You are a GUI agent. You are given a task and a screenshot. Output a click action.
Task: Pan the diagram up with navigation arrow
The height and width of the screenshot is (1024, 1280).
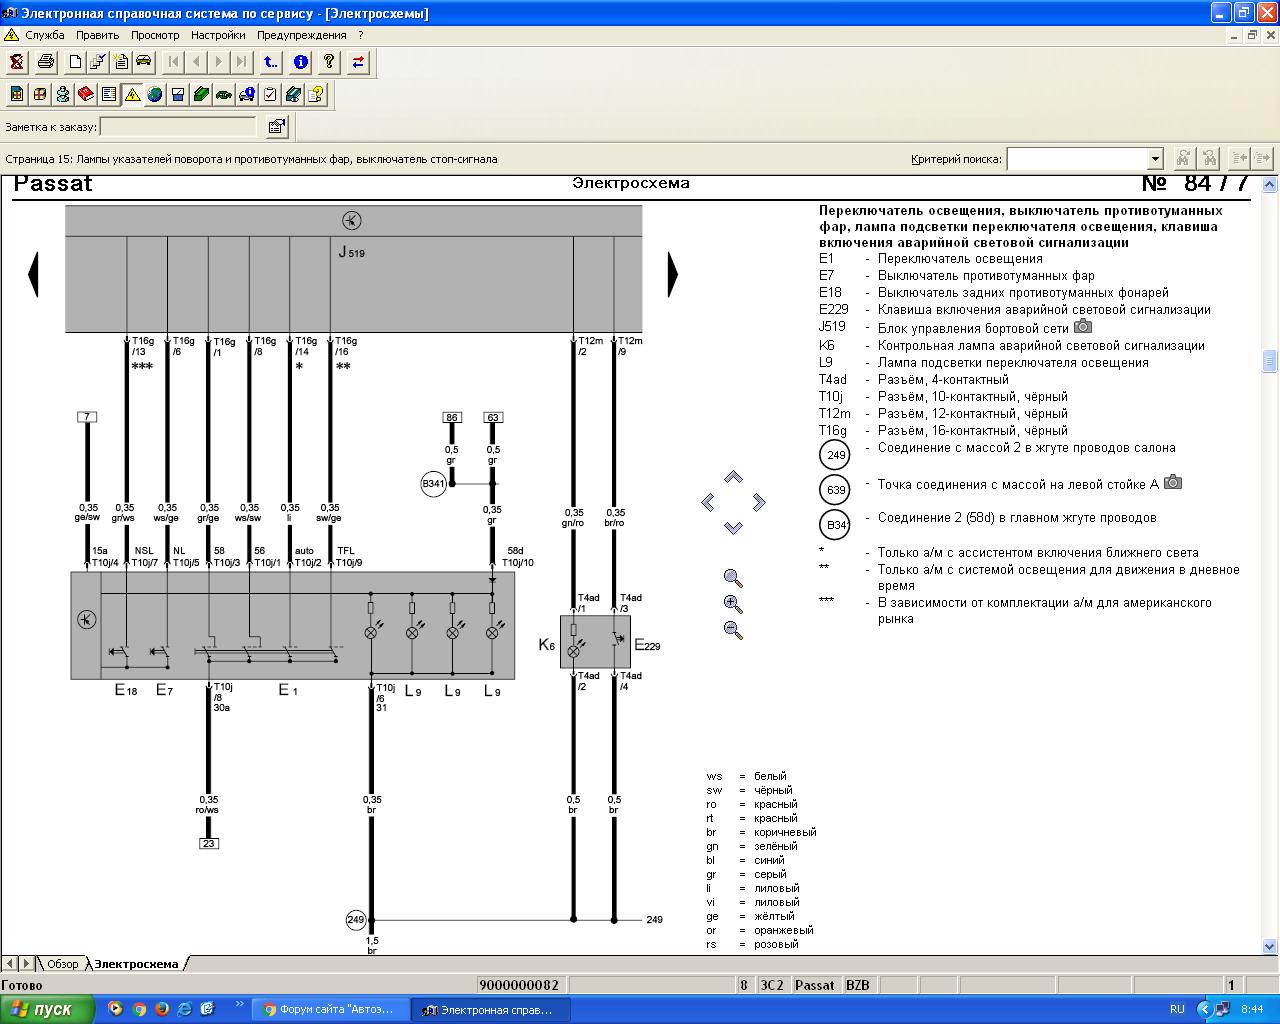733,477
